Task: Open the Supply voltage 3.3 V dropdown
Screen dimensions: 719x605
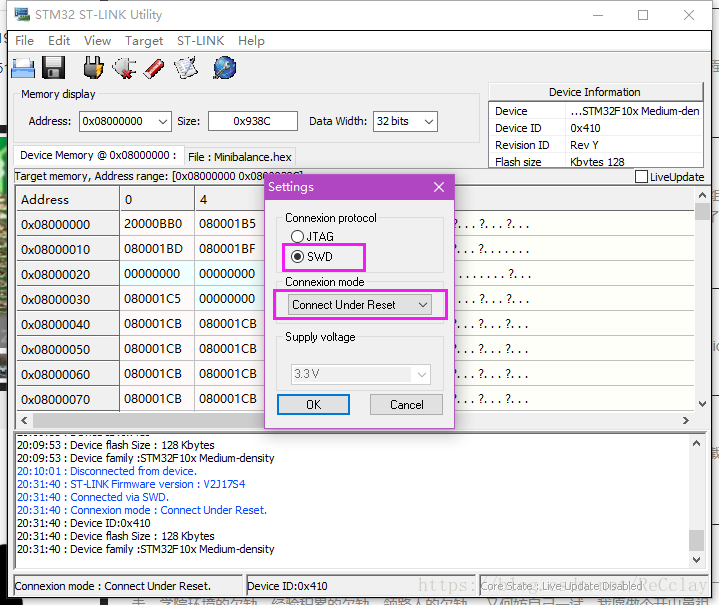Action: [x=361, y=374]
